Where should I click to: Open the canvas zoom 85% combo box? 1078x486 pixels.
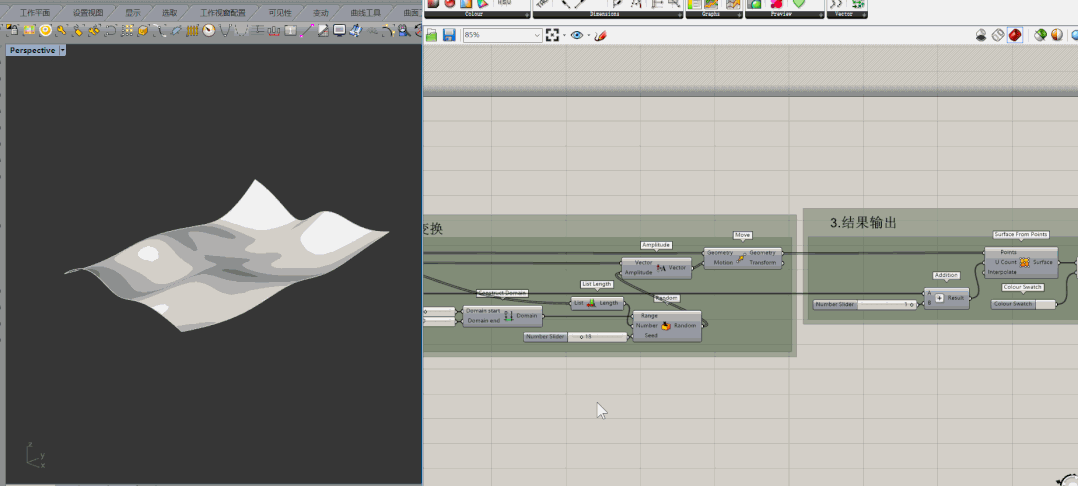click(x=503, y=35)
